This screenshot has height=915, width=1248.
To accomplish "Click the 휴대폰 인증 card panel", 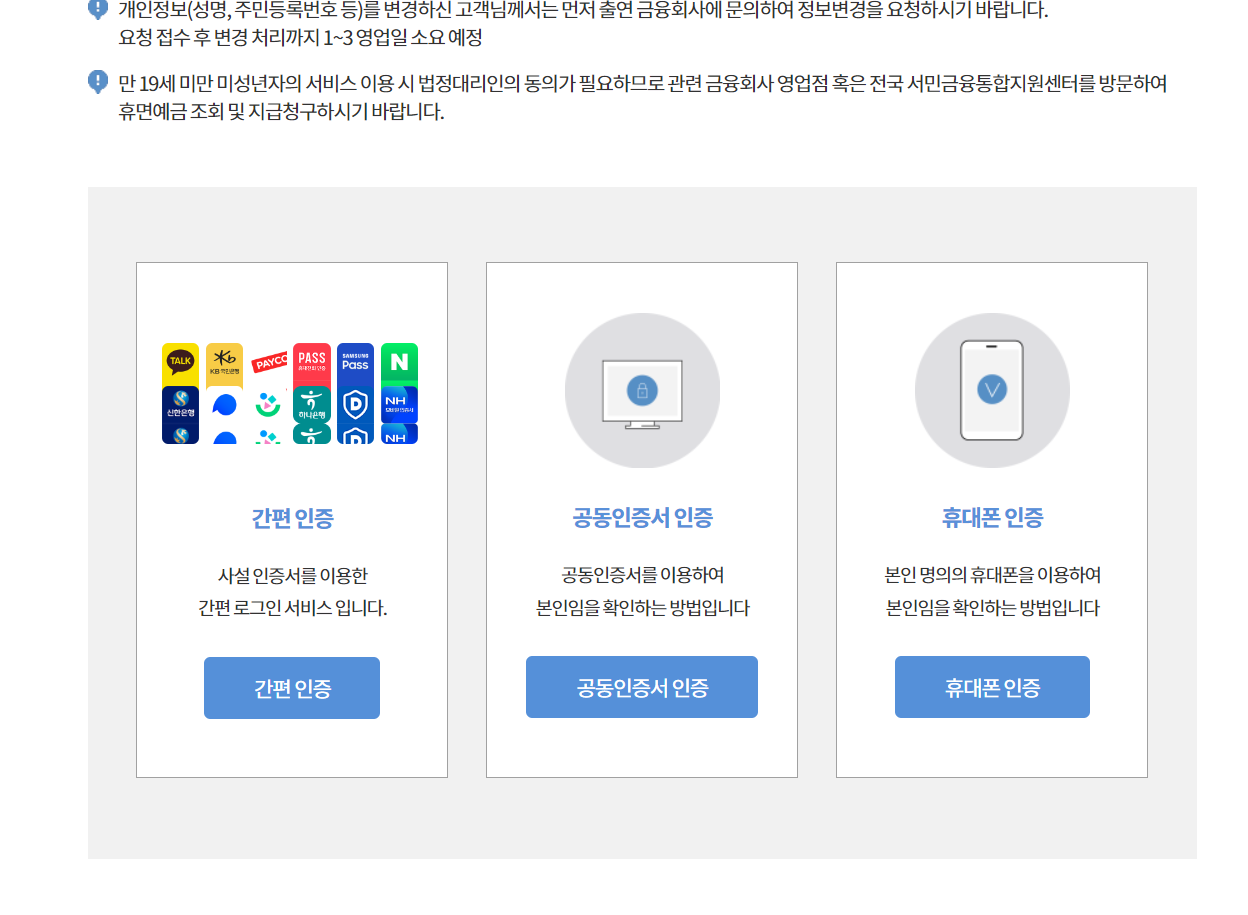I will (992, 520).
